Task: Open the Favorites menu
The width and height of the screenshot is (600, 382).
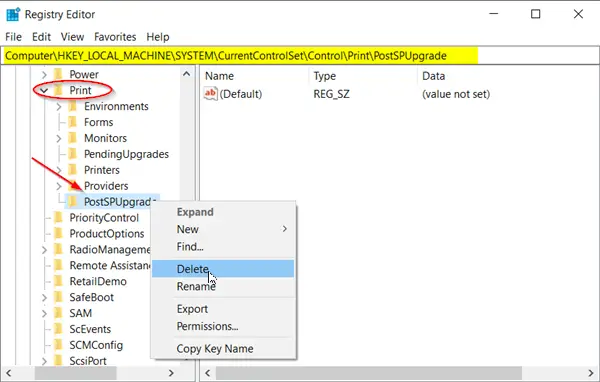Action: pyautogui.click(x=115, y=37)
